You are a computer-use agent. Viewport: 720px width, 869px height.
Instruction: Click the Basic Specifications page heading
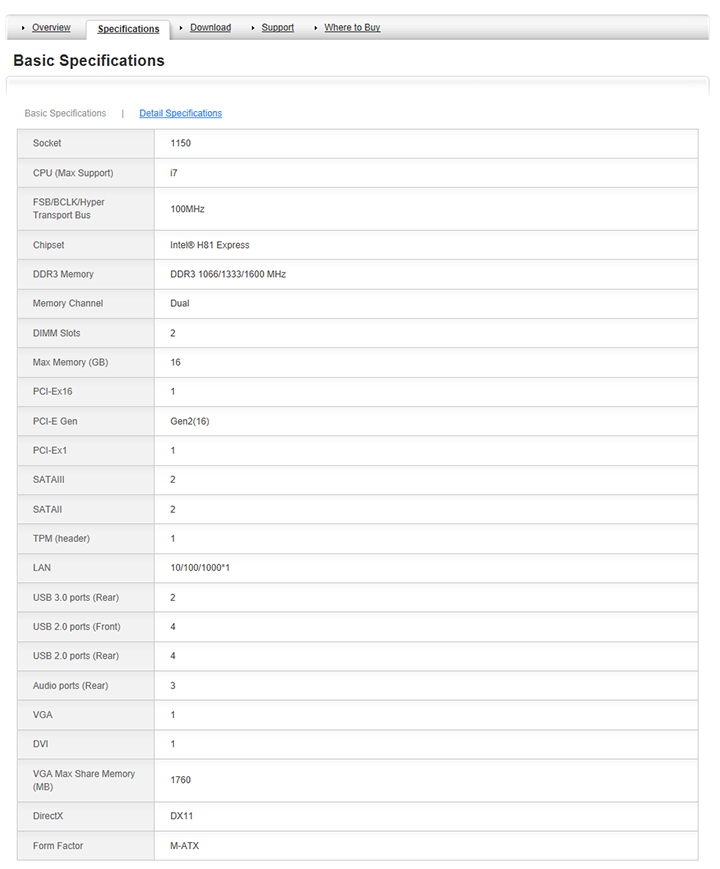pos(89,61)
